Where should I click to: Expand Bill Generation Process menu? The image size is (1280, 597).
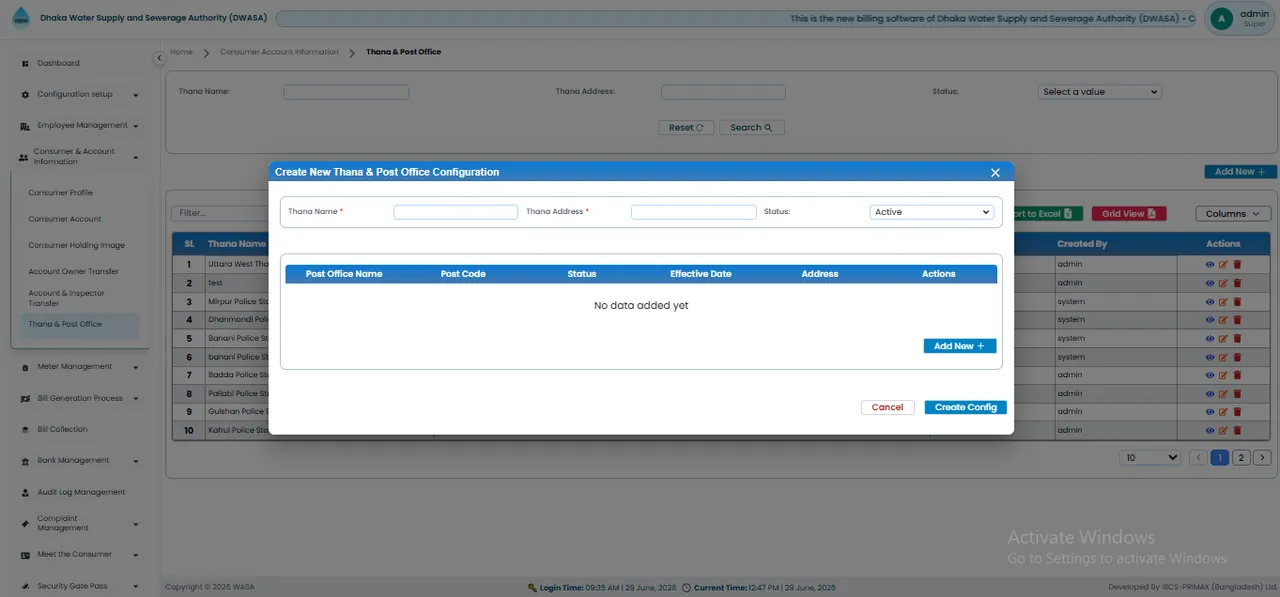(80, 398)
